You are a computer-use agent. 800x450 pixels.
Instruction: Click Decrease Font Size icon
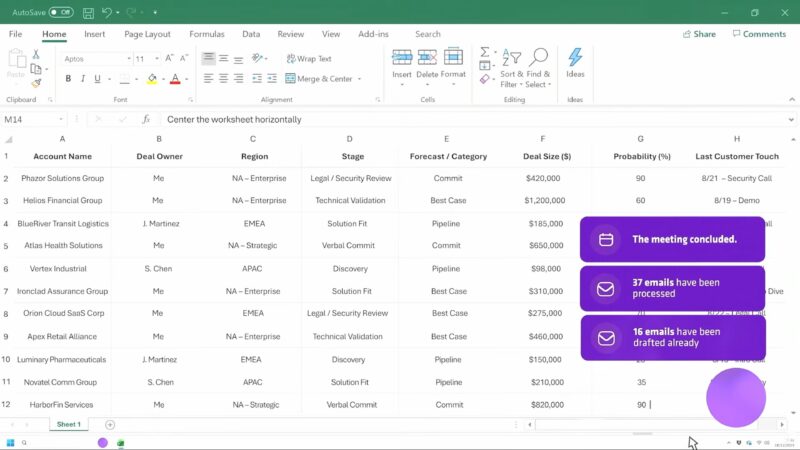coord(184,59)
